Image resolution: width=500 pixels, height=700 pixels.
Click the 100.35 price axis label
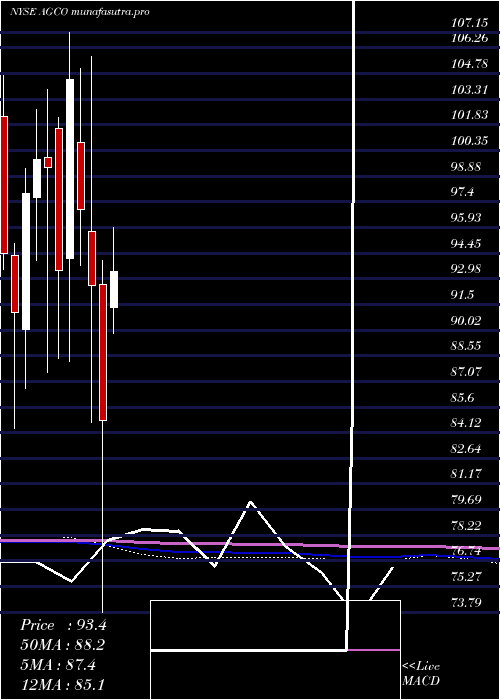[470, 141]
